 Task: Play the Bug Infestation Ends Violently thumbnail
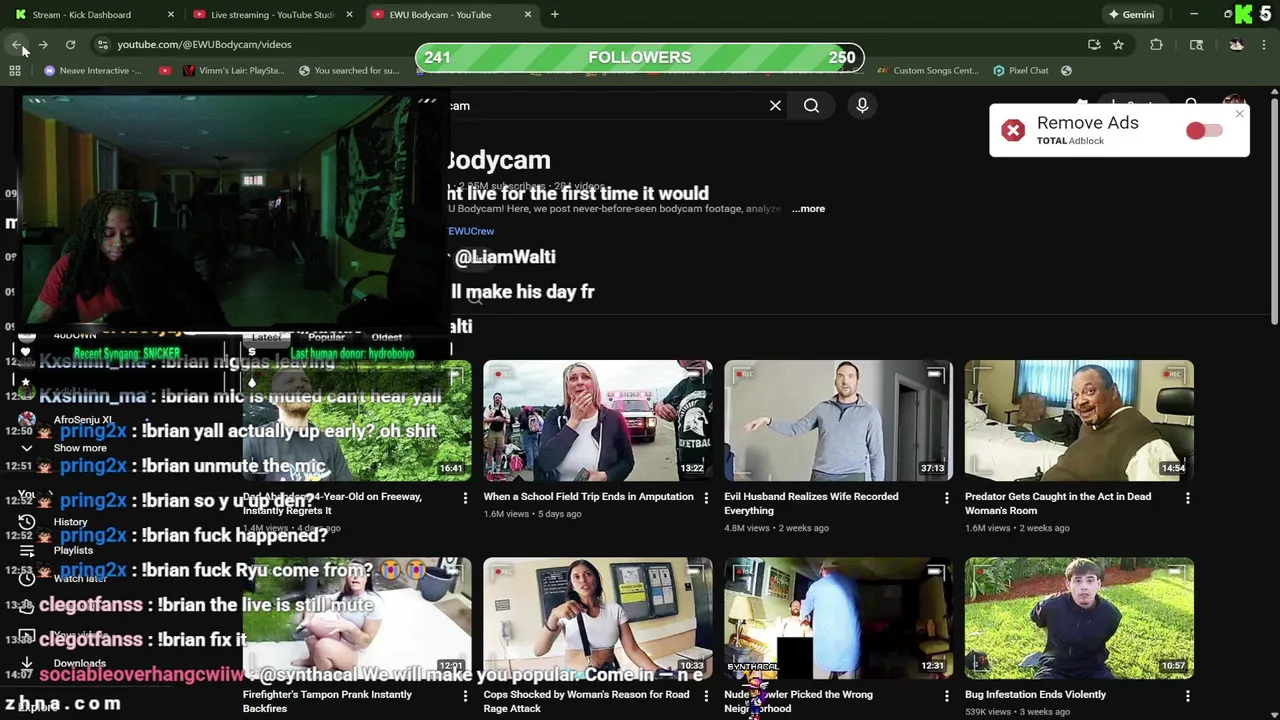click(x=1079, y=618)
